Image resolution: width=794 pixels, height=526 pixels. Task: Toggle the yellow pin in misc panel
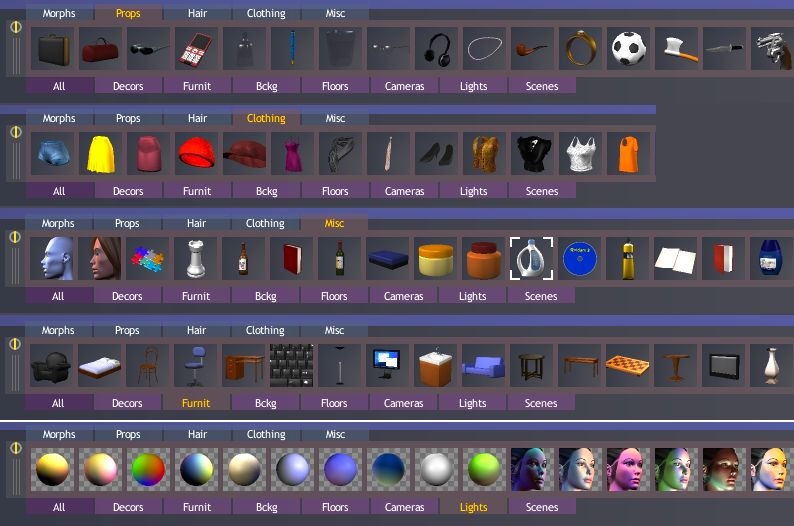(15, 236)
